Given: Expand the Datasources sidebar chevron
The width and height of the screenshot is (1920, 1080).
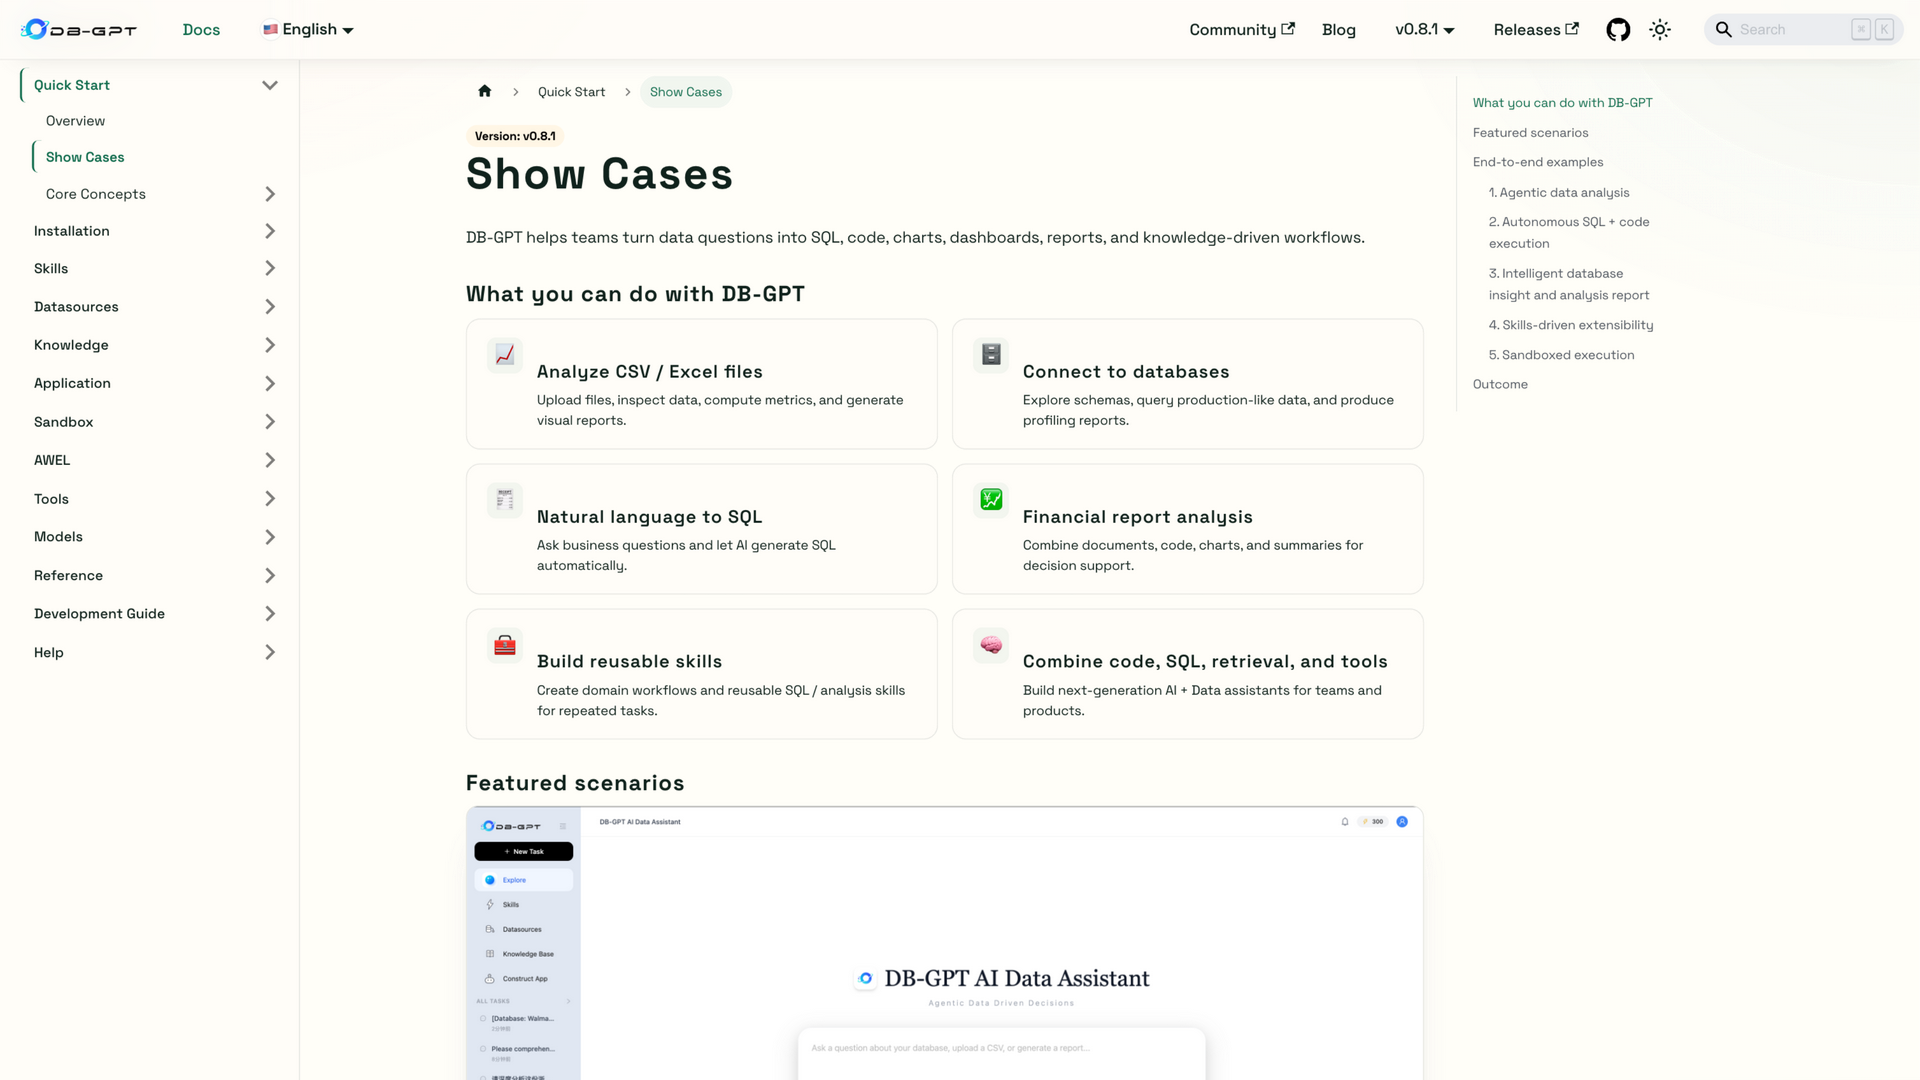Looking at the screenshot, I should pyautogui.click(x=269, y=307).
